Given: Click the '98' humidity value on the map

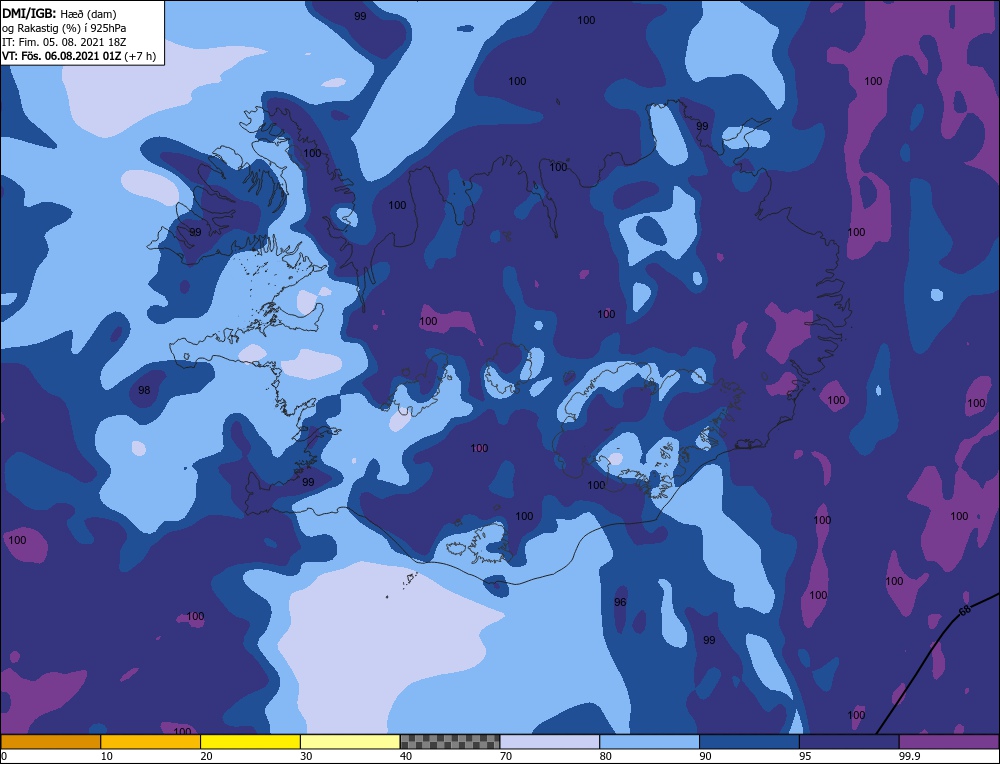Looking at the screenshot, I should 144,390.
